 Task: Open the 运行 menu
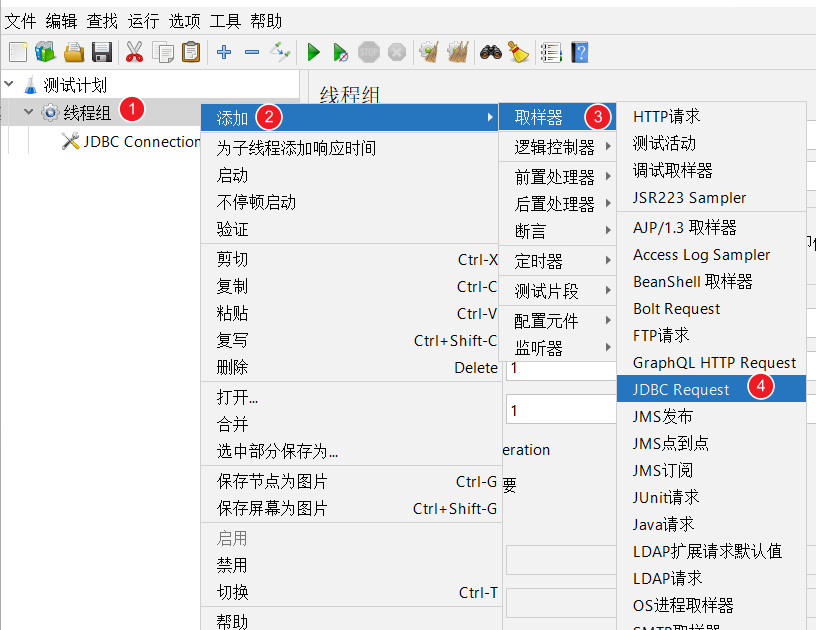click(143, 21)
